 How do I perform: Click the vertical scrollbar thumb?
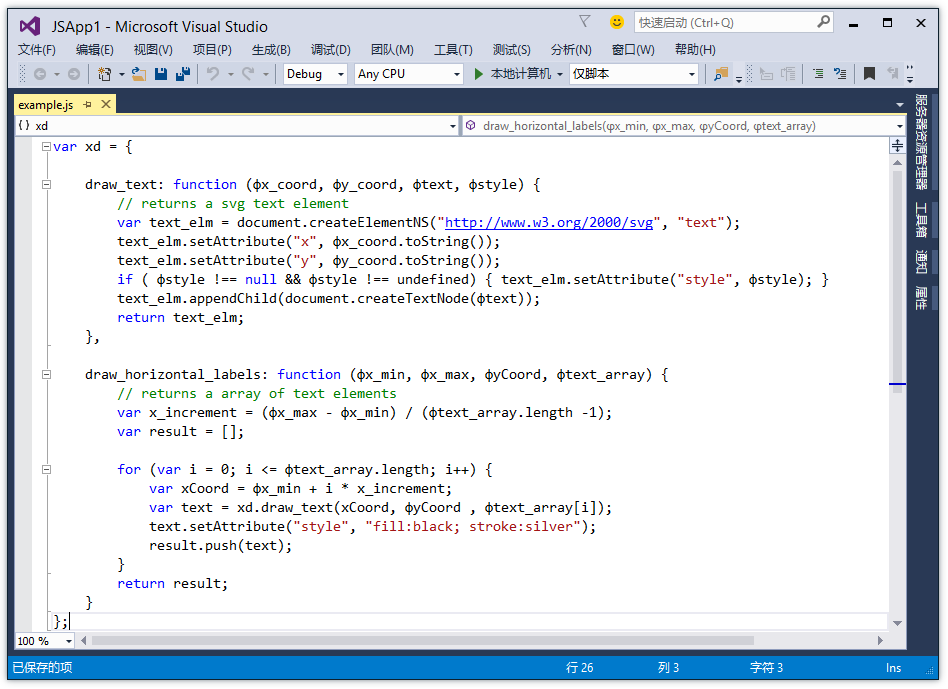tap(897, 281)
